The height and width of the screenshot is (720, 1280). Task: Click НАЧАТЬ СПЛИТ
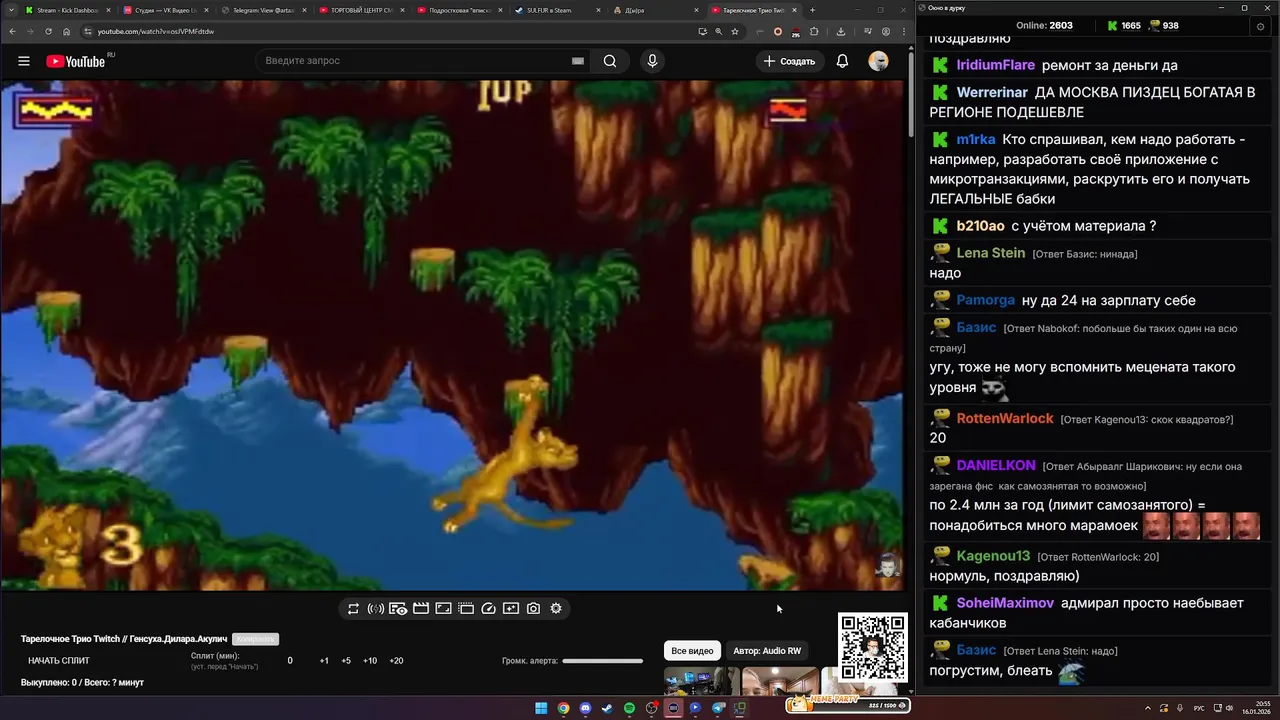point(59,661)
